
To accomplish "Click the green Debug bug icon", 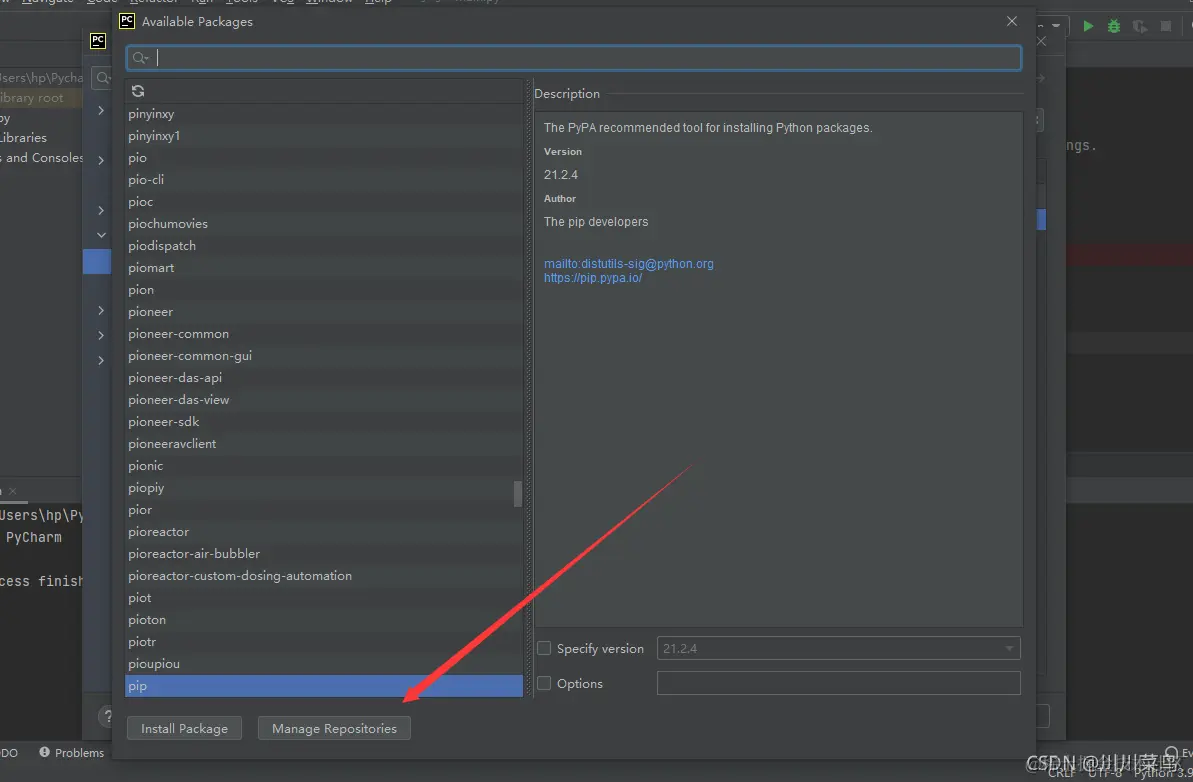I will coord(1114,26).
